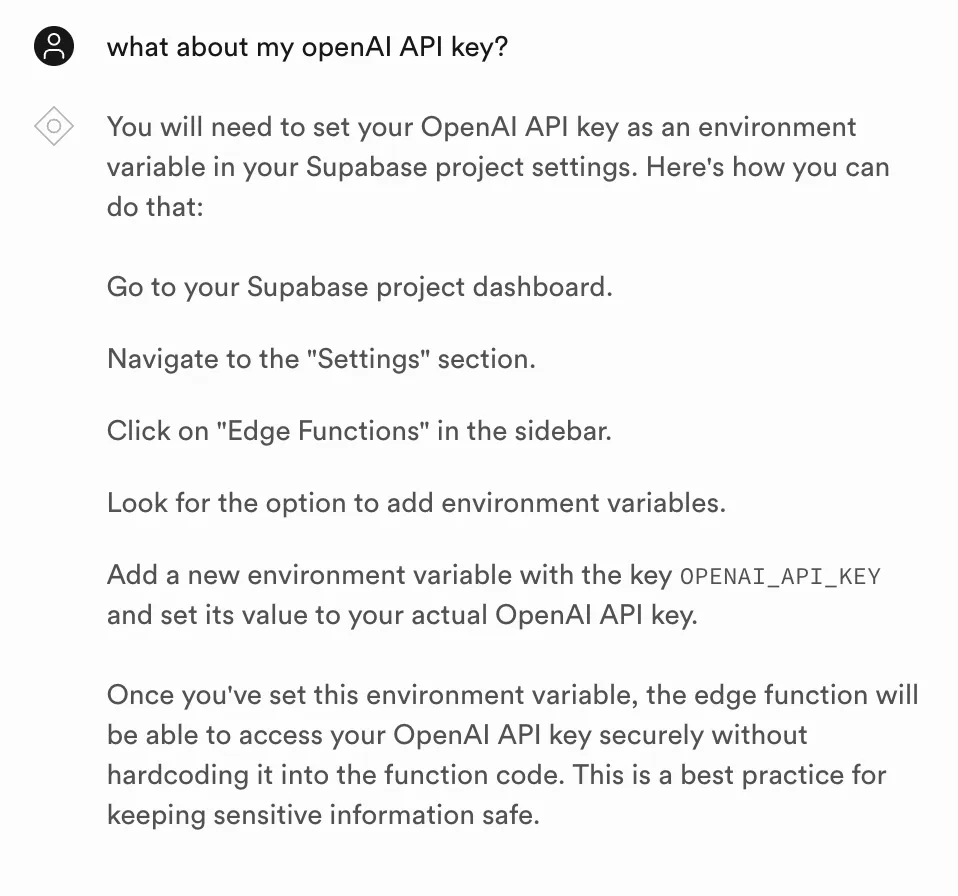The height and width of the screenshot is (896, 958).
Task: Click the intro sentence "You will need to set"
Action: point(498,167)
